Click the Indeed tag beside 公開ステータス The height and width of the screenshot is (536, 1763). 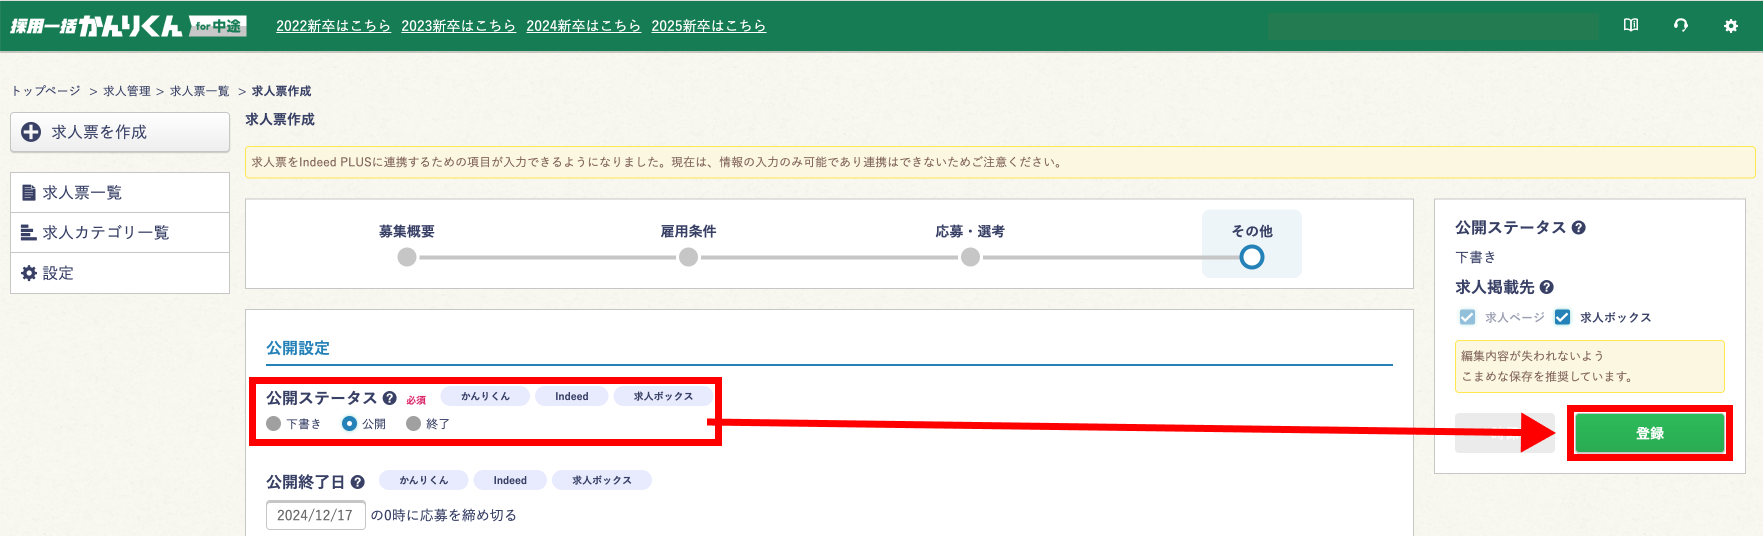[x=572, y=396]
